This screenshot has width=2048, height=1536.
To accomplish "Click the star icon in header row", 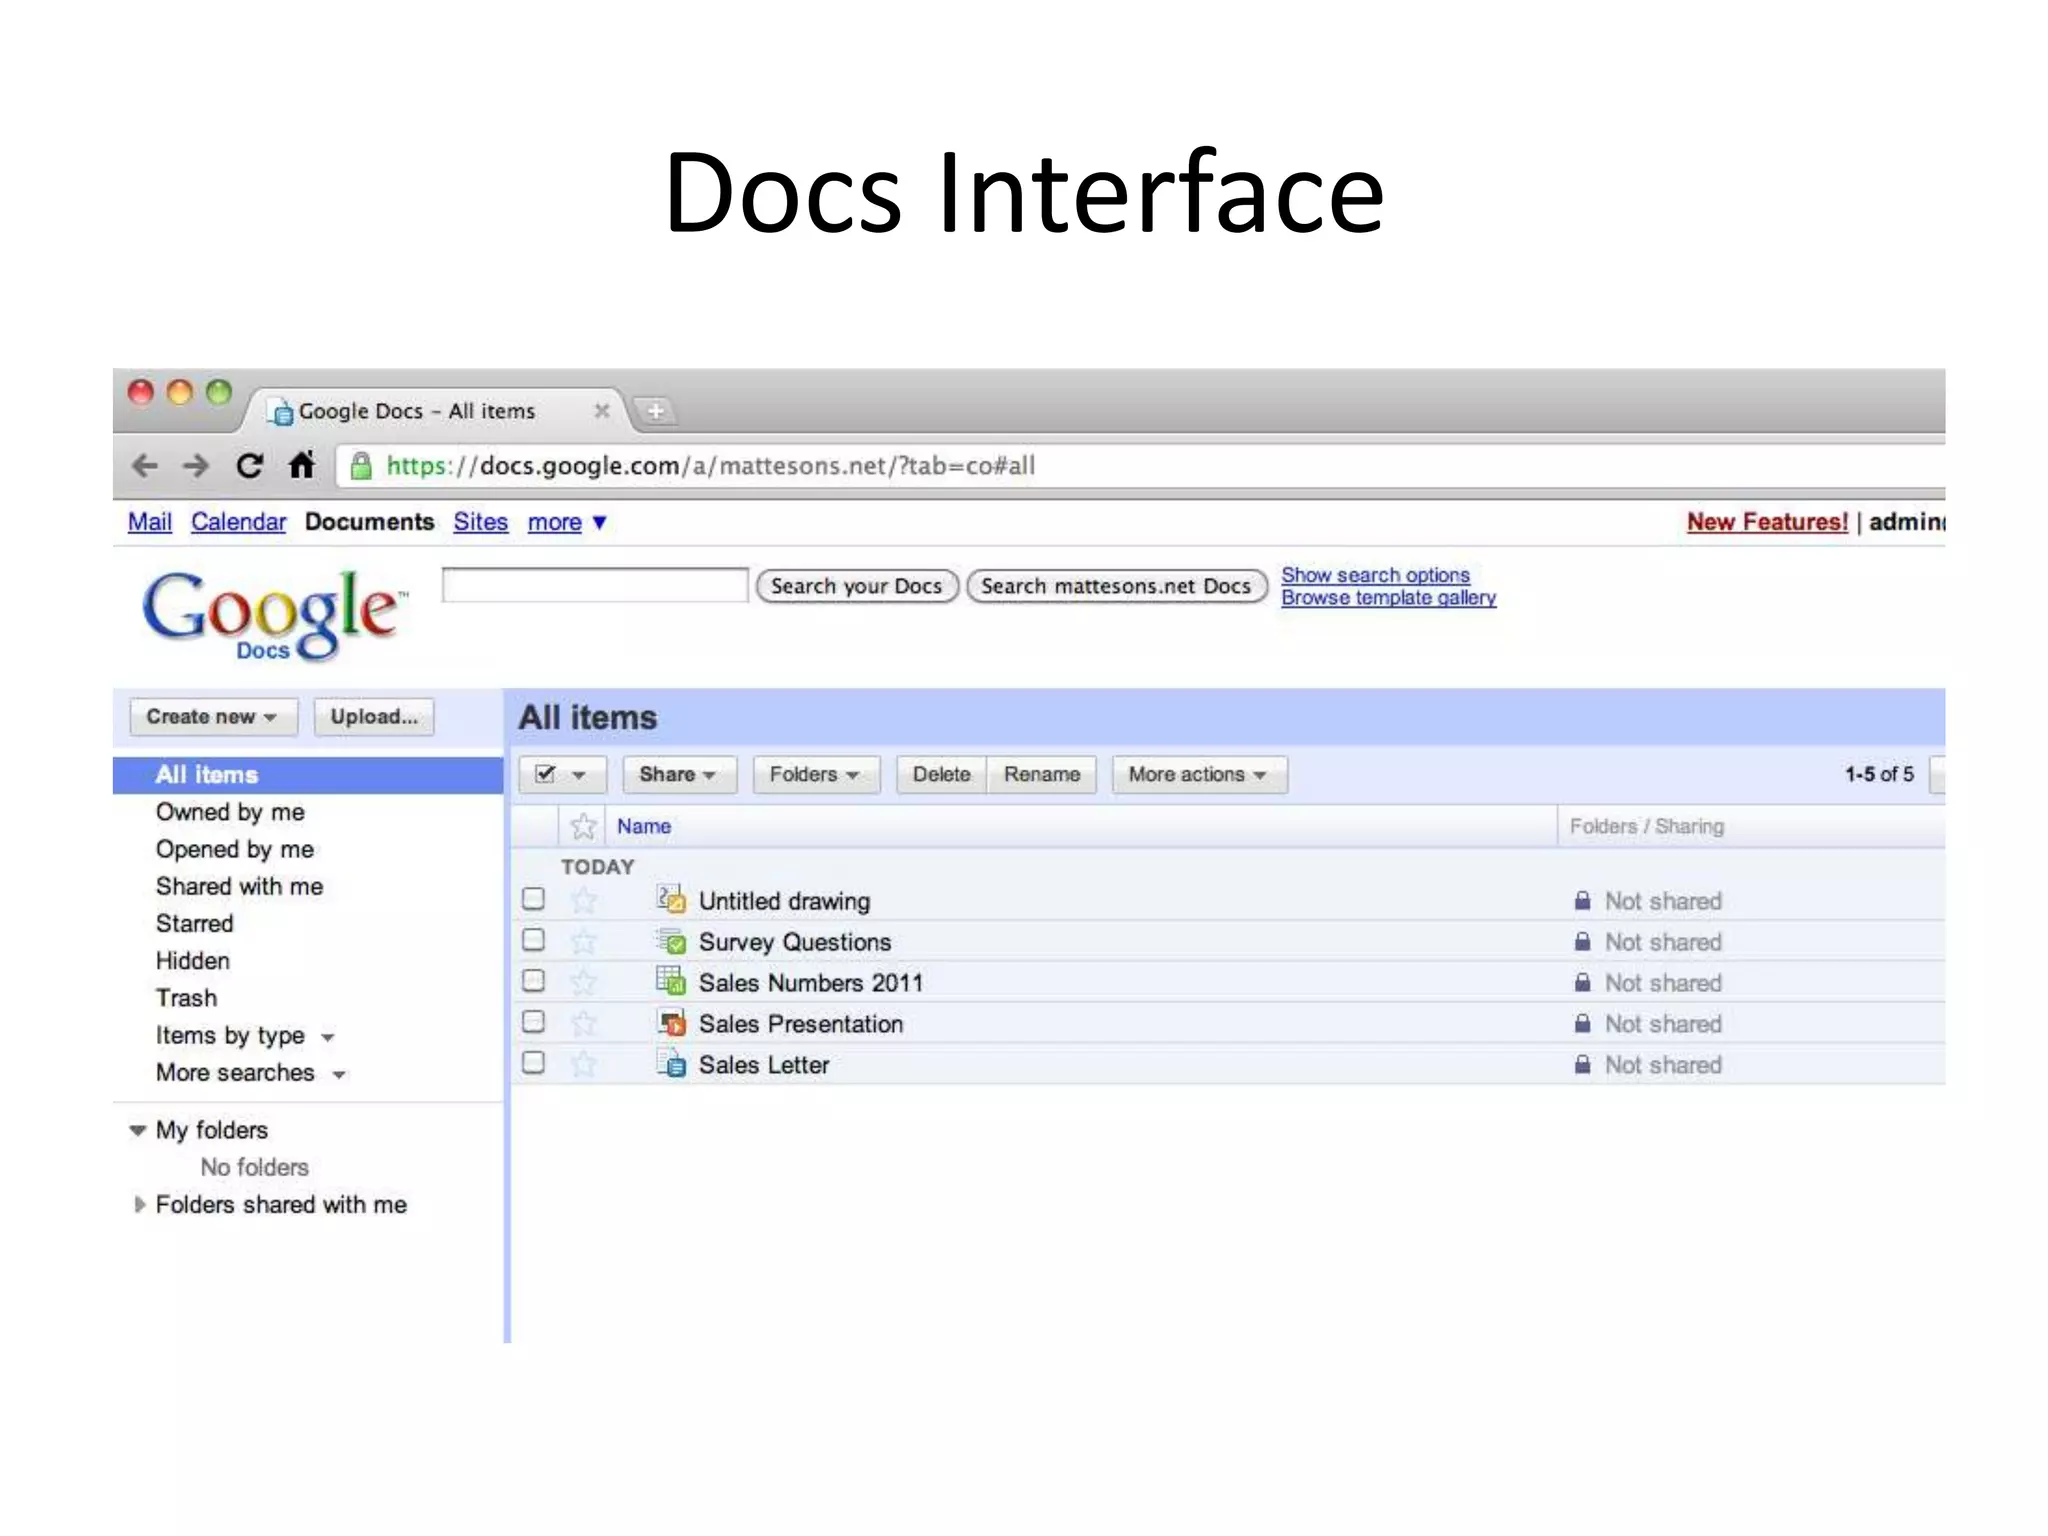I will 583,826.
